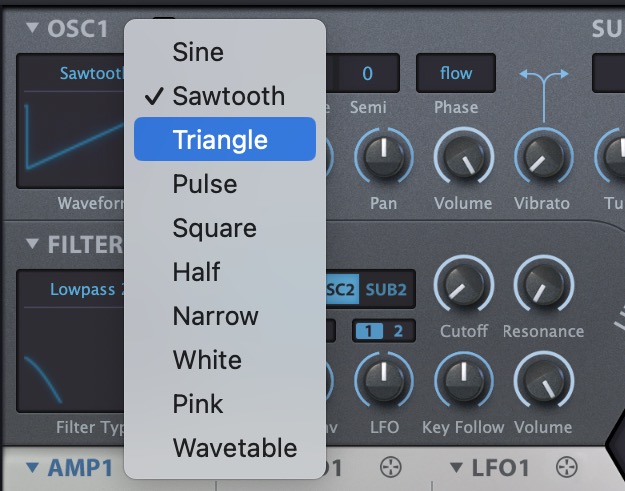Toggle the SUB2 filter routing button
The height and width of the screenshot is (491, 625).
[x=386, y=290]
